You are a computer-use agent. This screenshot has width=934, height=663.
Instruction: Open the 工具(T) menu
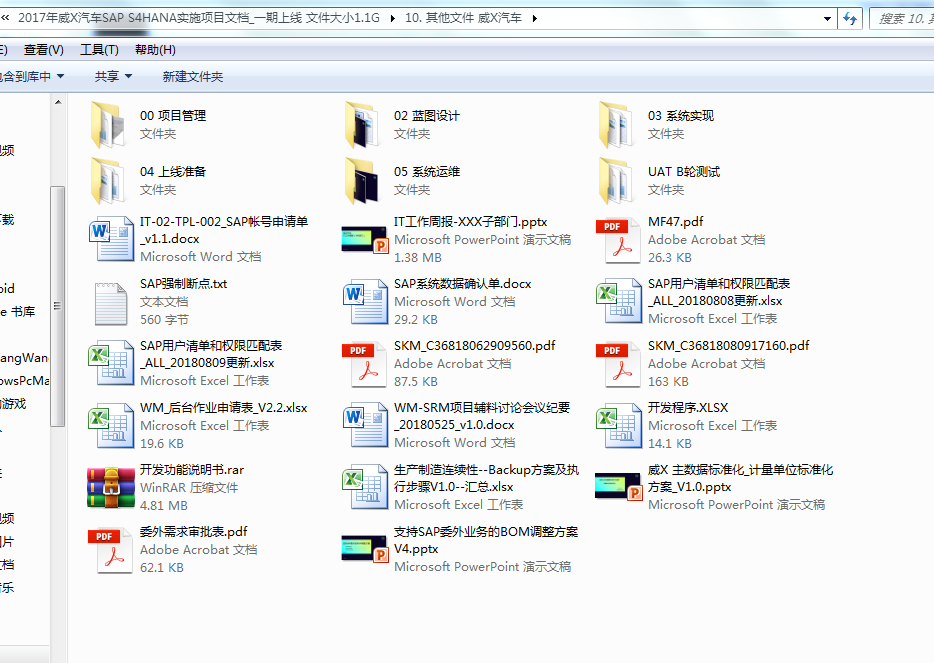point(99,50)
